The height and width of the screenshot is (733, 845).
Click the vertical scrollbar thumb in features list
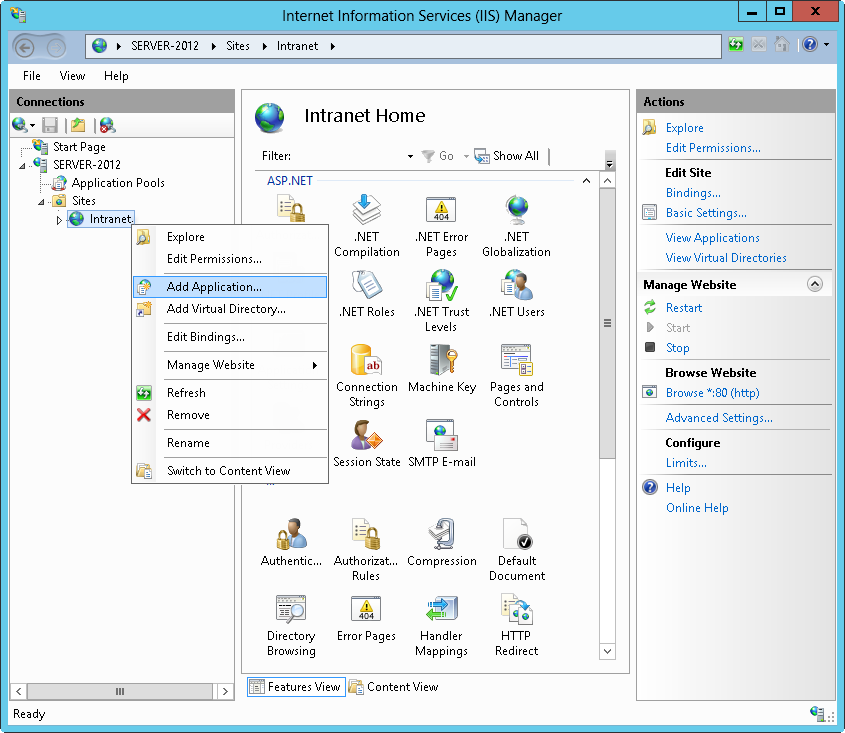607,323
